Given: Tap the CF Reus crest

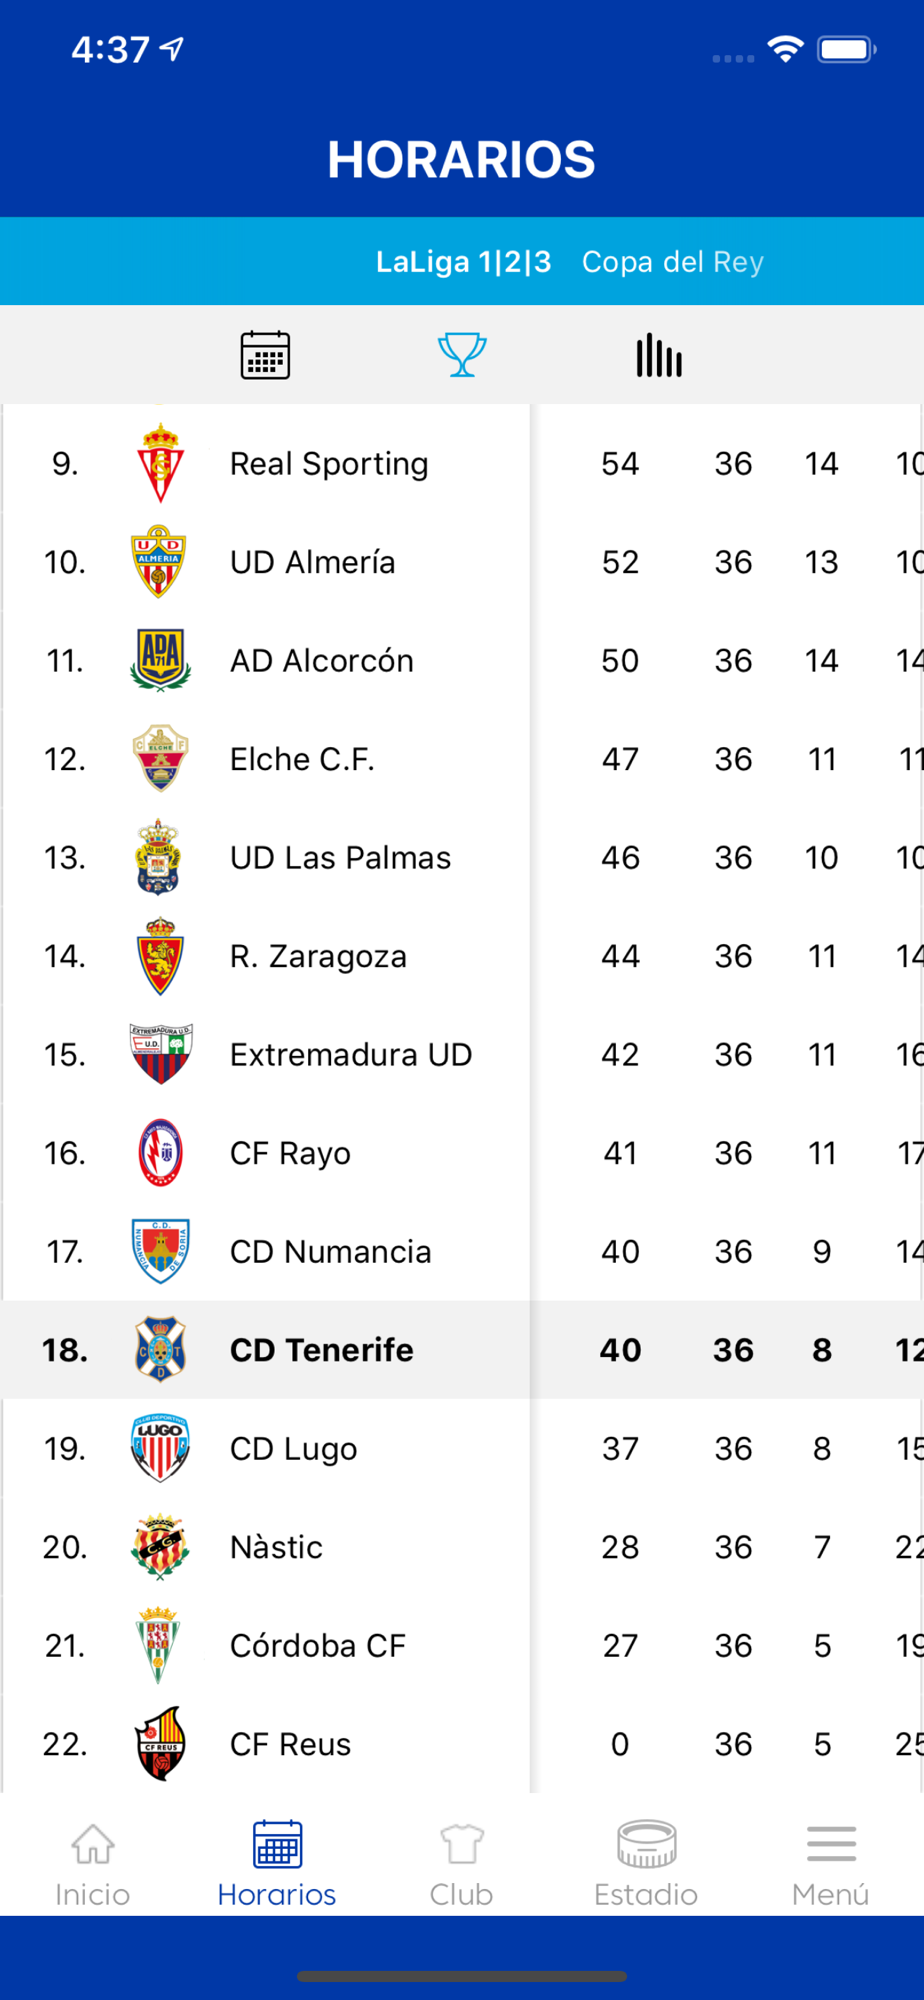Looking at the screenshot, I should point(160,1744).
